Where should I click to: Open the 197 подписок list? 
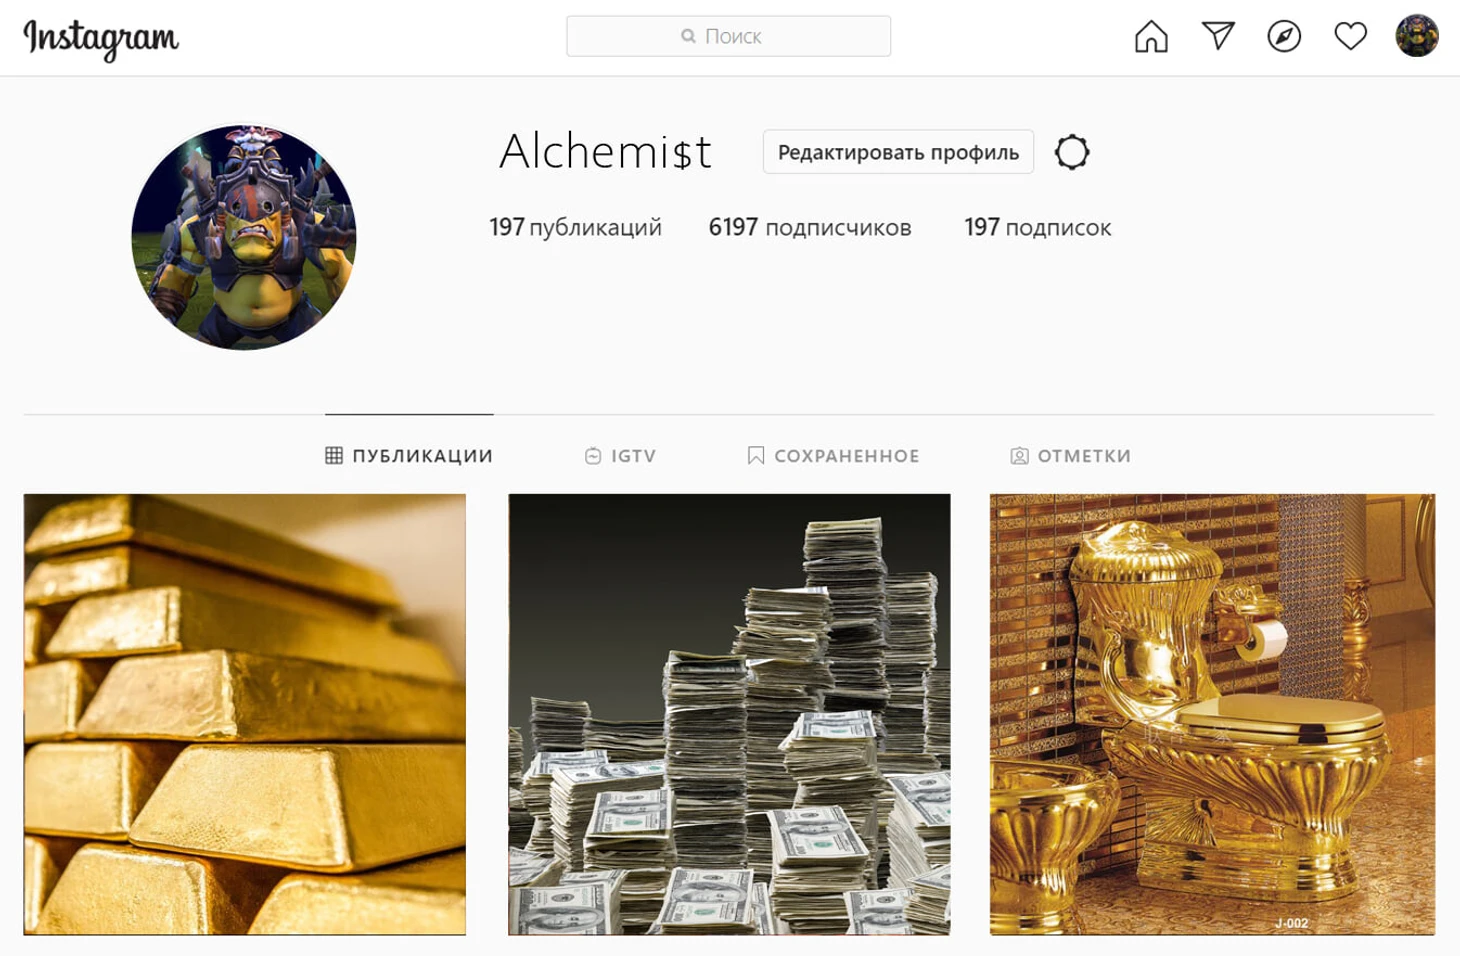1037,228
